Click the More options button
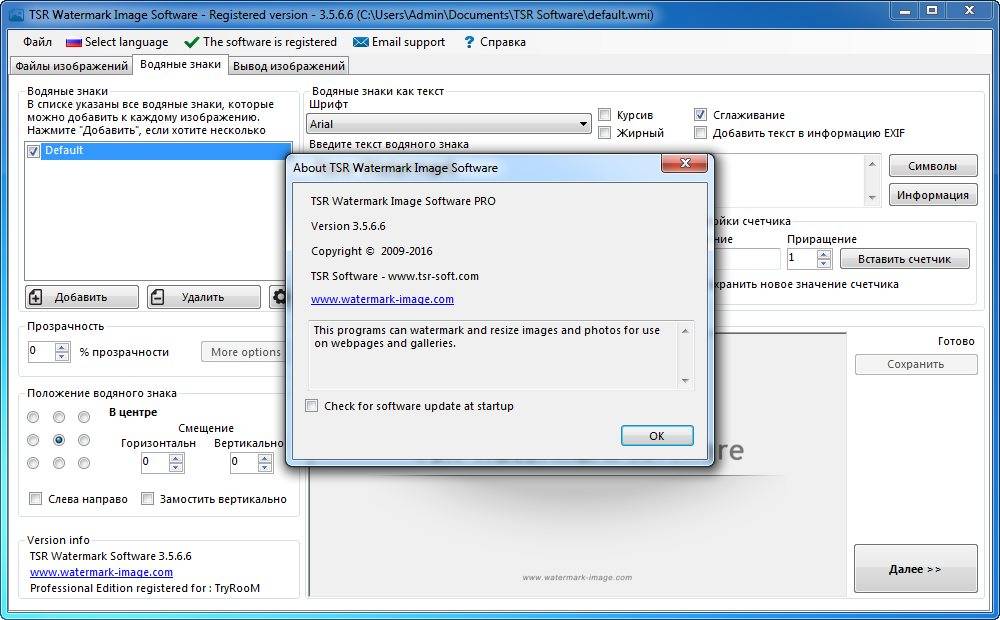Image resolution: width=1000 pixels, height=620 pixels. (x=244, y=351)
